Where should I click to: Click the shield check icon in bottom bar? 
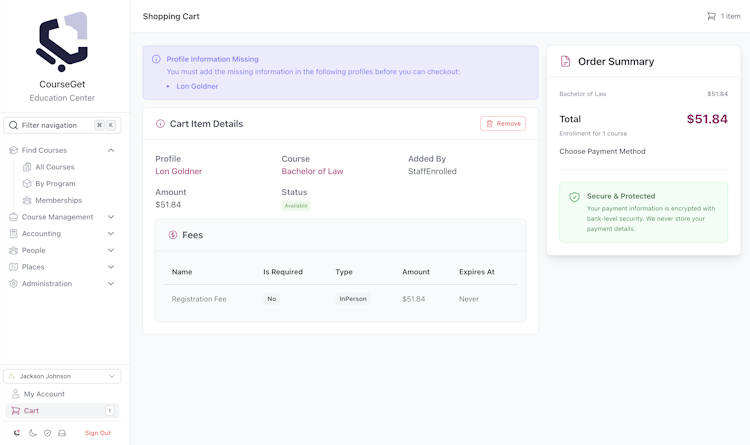47,433
